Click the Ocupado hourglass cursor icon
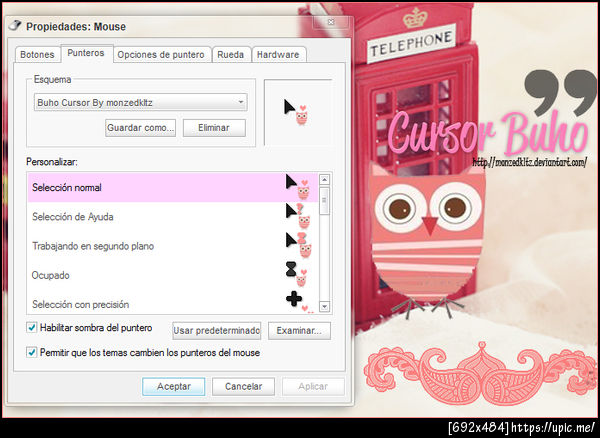Screen dimensions: 600x438 coord(297,274)
